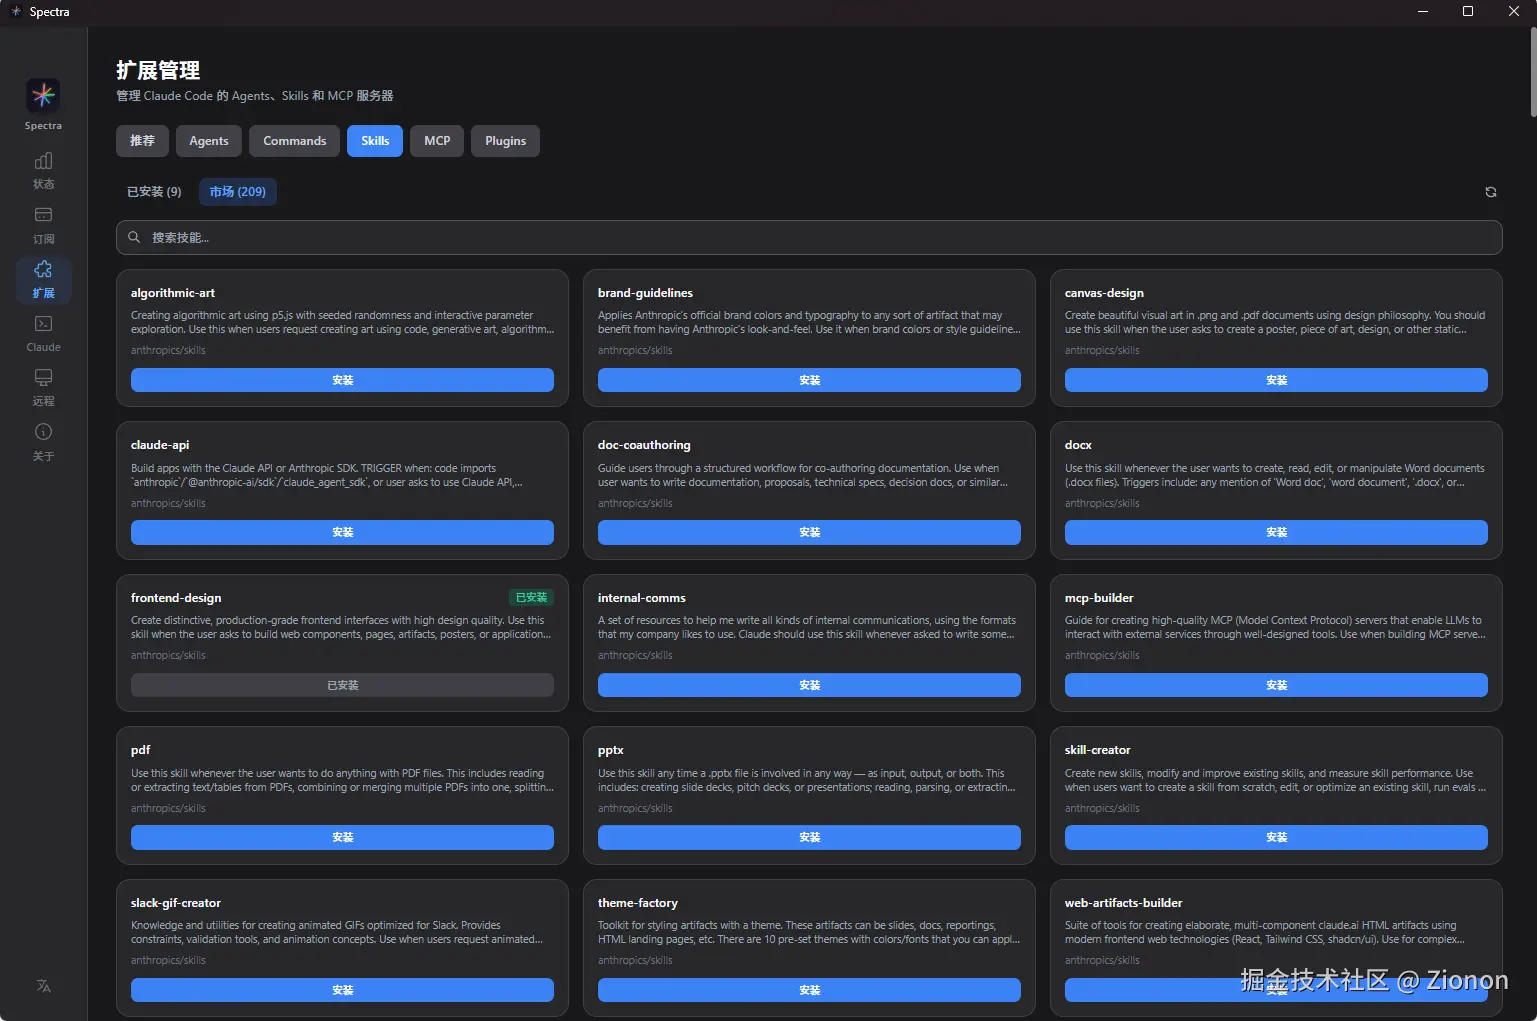Screen dimensions: 1537x1021
Task: Install the skill-creator skill
Action: click(1276, 837)
